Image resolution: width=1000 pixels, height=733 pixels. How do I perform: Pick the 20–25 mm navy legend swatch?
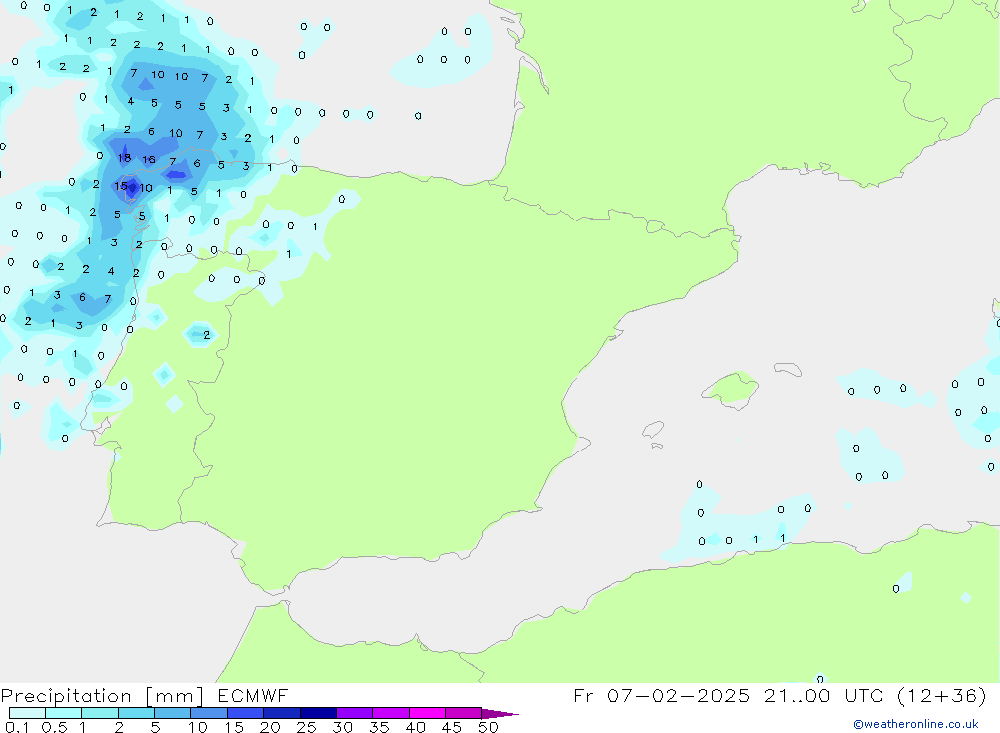click(282, 713)
